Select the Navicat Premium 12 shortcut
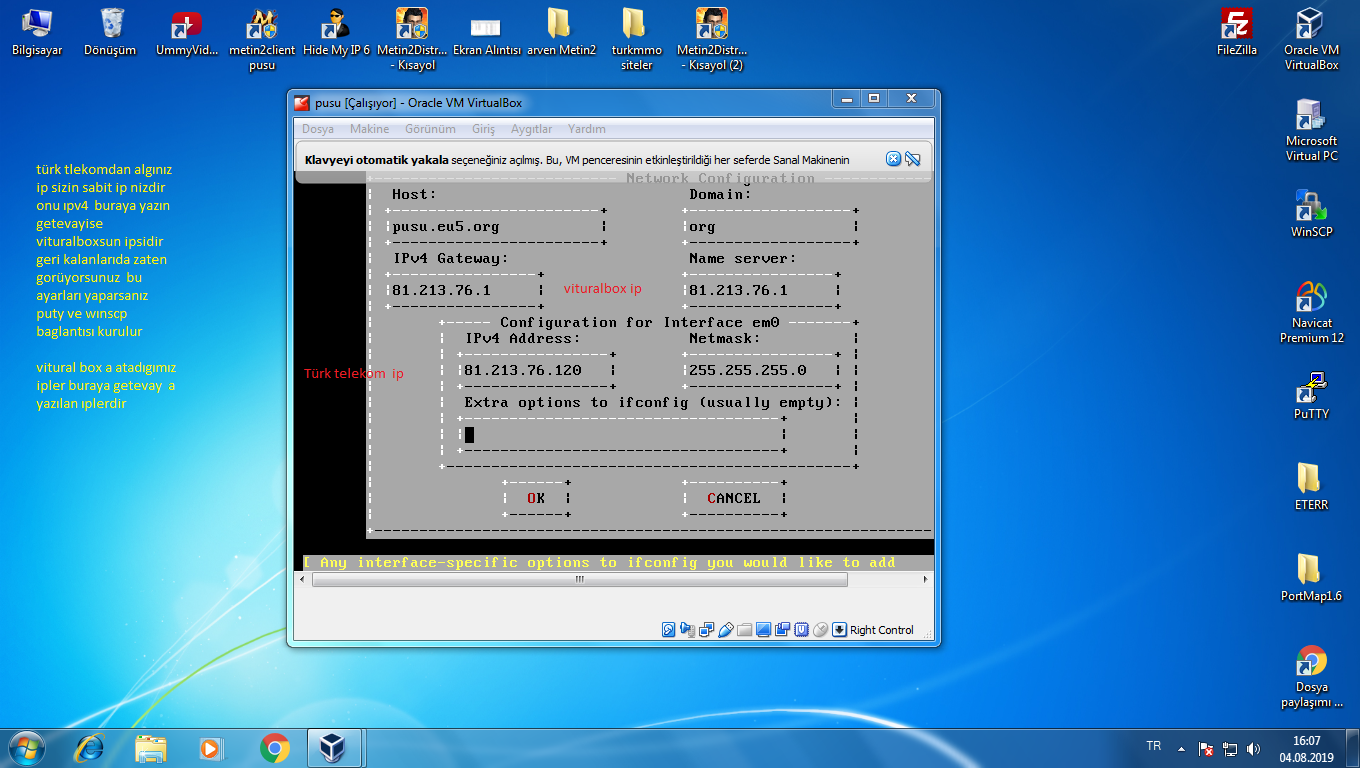This screenshot has height=768, width=1360. pyautogui.click(x=1311, y=312)
